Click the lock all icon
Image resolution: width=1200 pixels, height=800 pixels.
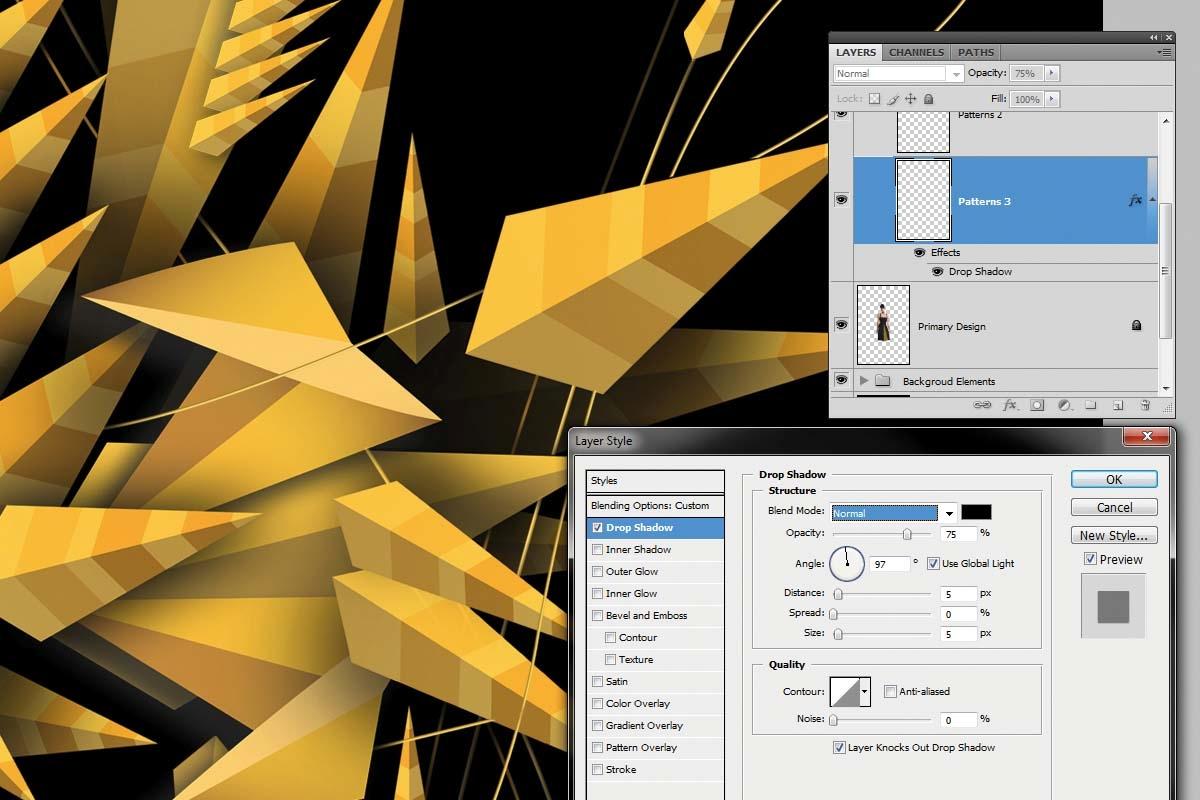click(x=928, y=99)
